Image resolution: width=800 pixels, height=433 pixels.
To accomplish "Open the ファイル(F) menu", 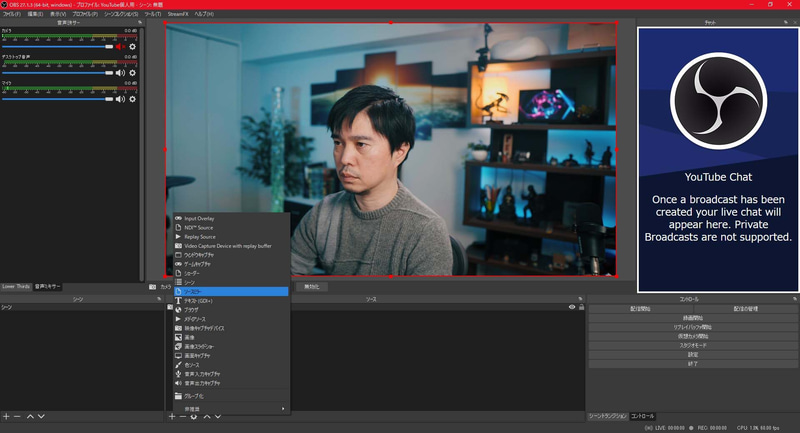I will tap(11, 14).
